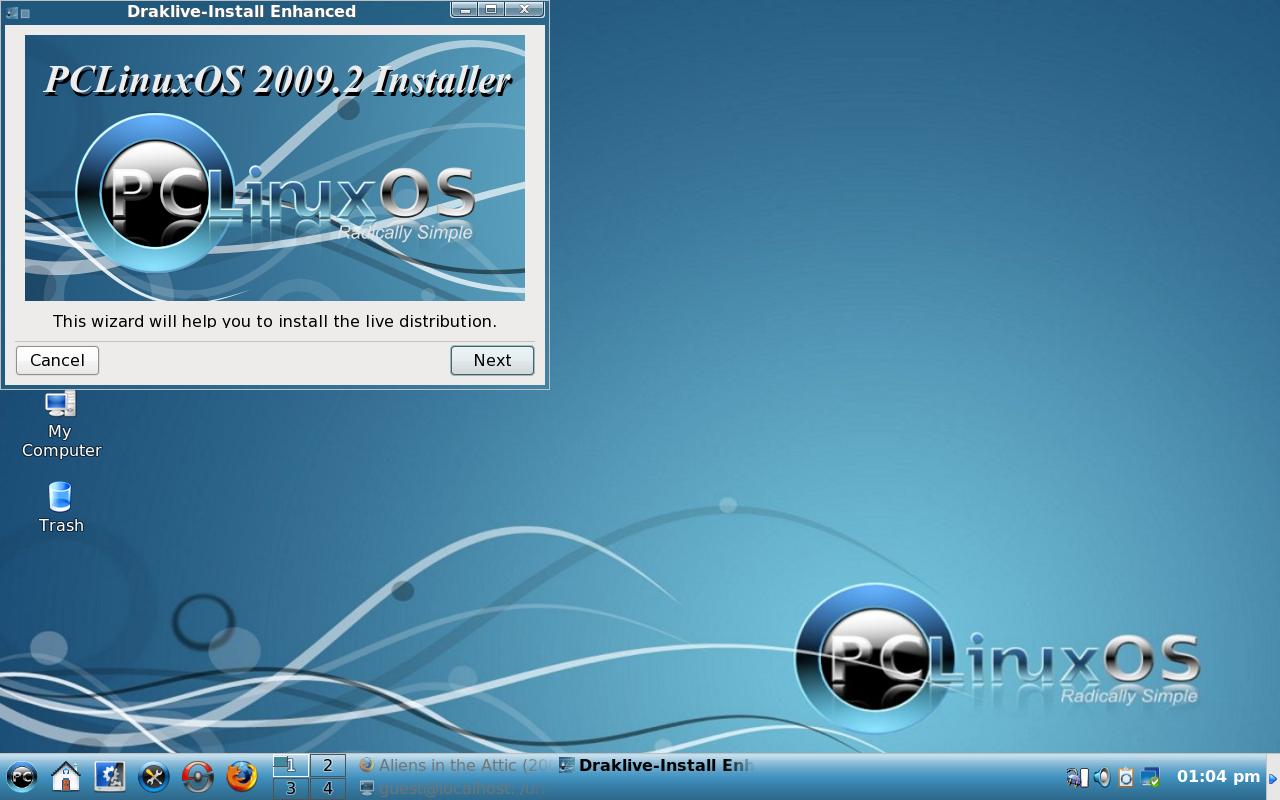Activate the Aliens in the Attic taskbar entry
The width and height of the screenshot is (1280, 800).
pos(455,765)
